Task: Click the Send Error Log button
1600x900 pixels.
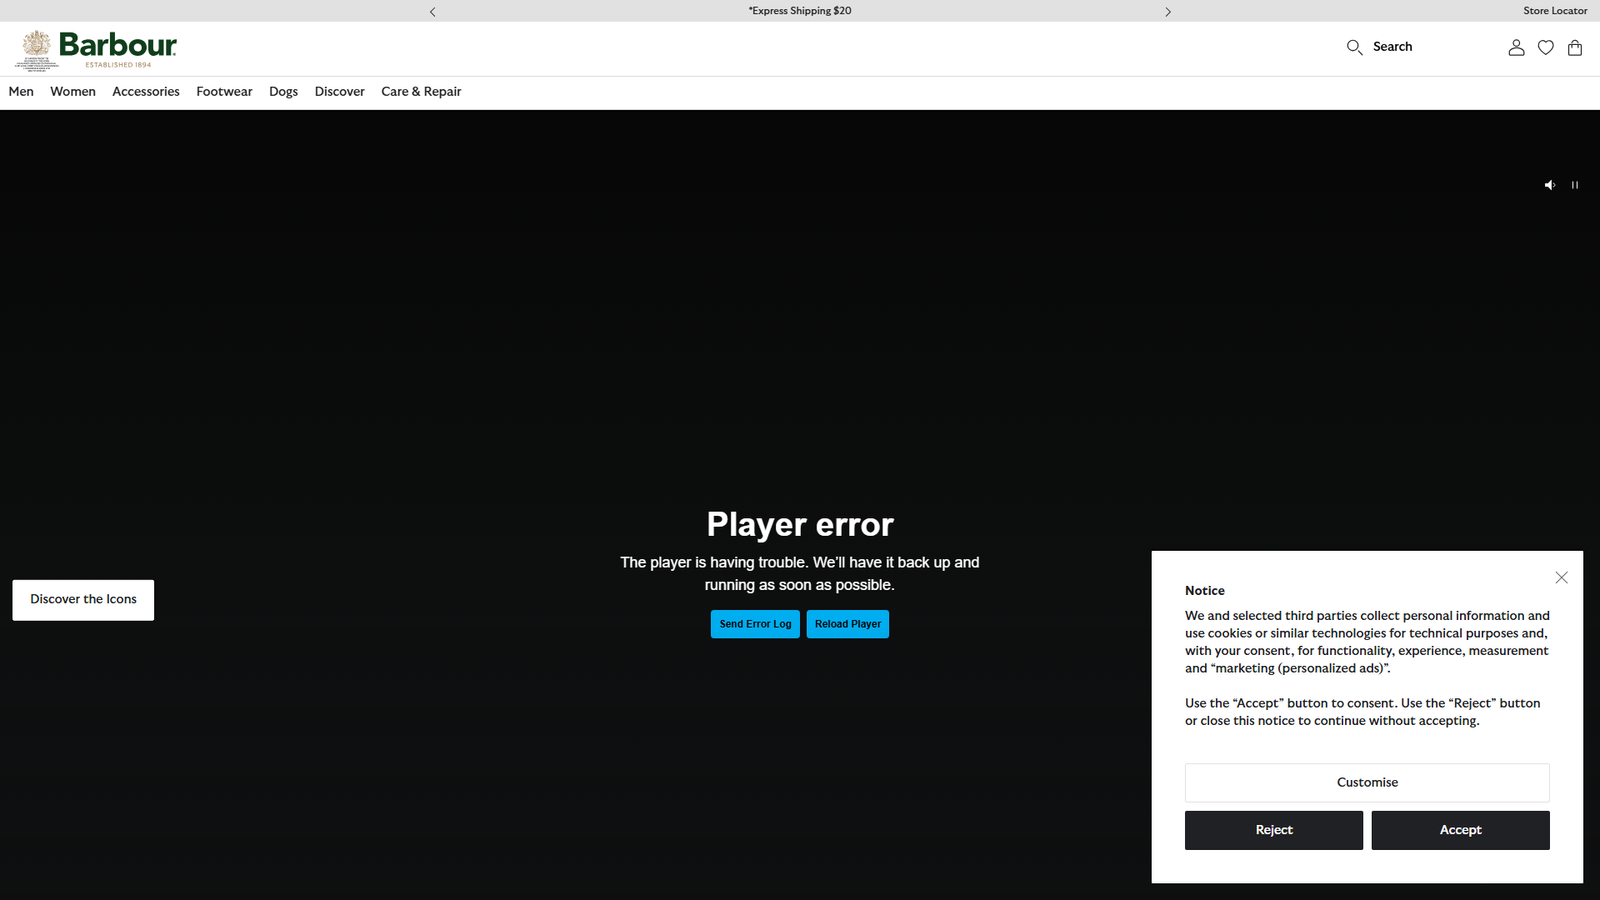Action: [x=755, y=624]
